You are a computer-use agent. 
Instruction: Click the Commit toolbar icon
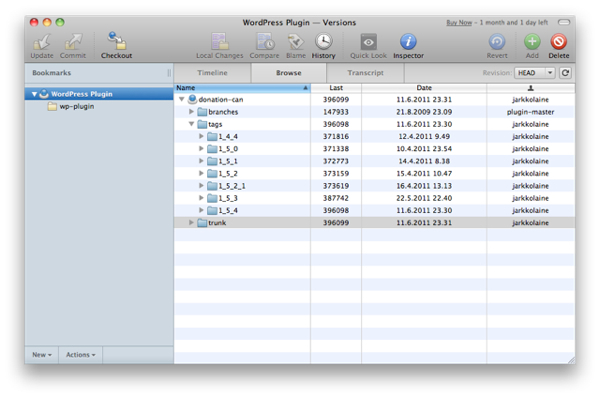73,42
